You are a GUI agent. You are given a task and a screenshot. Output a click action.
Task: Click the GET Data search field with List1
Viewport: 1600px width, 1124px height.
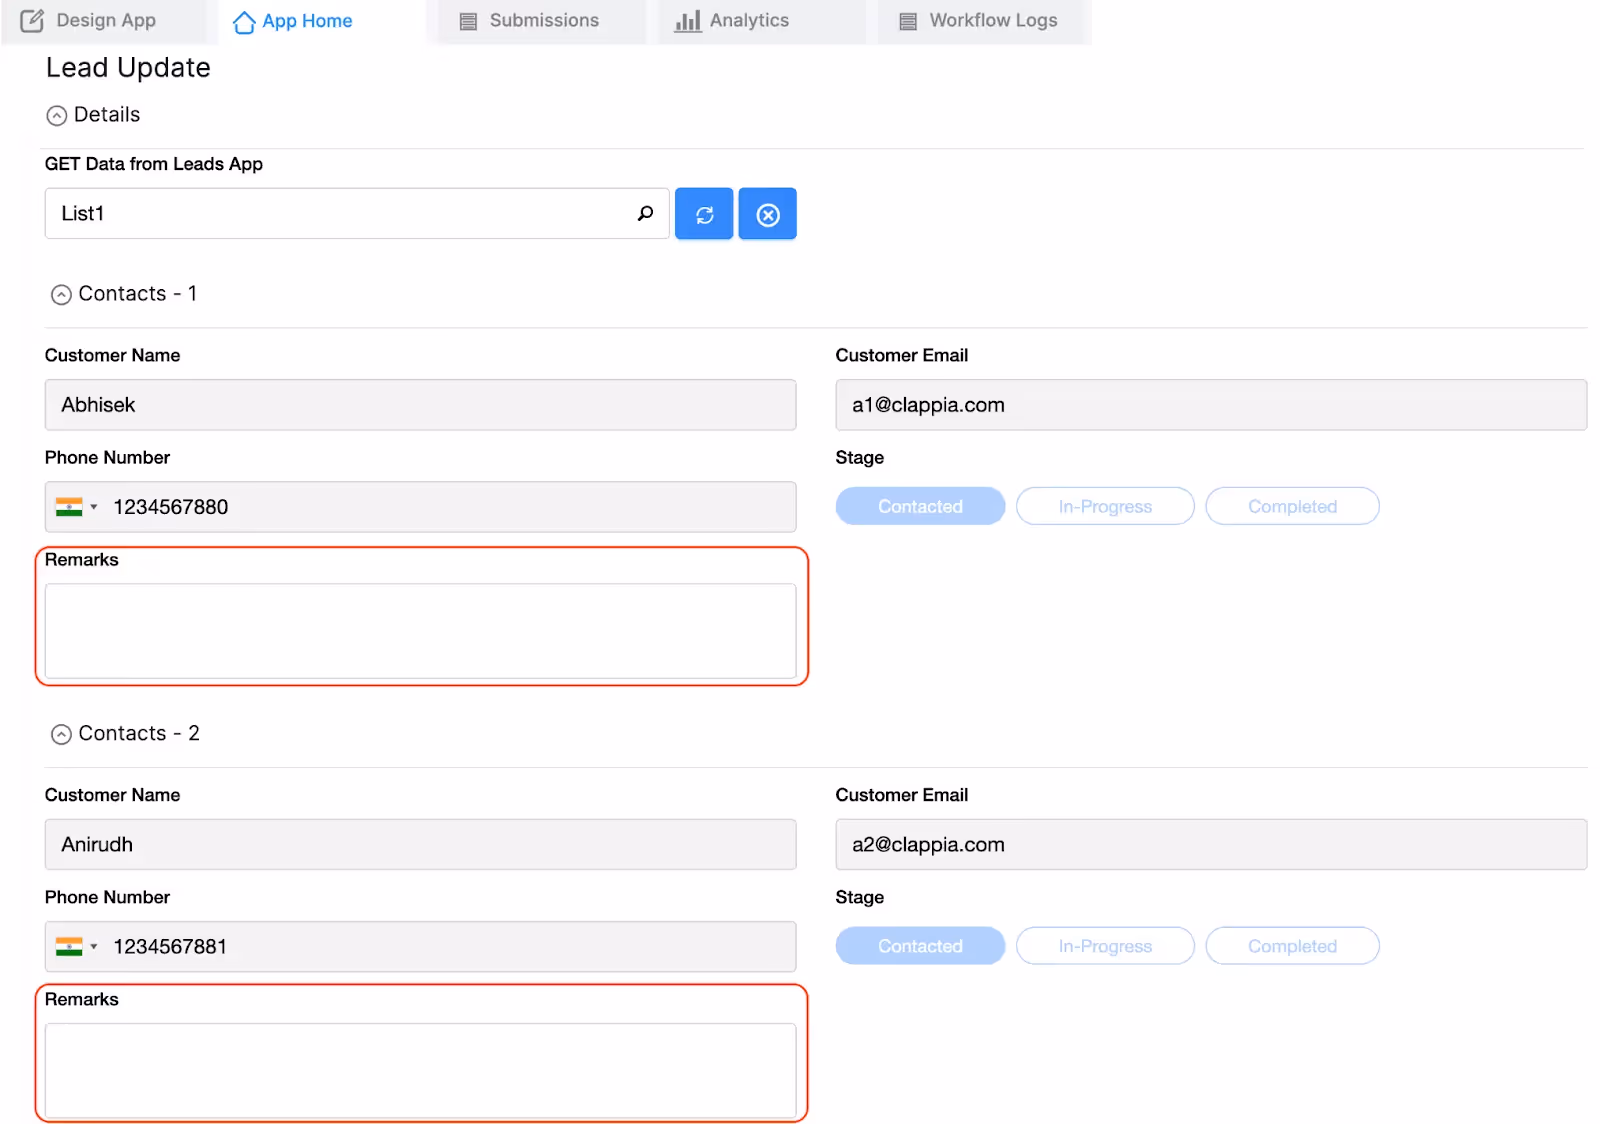[357, 213]
